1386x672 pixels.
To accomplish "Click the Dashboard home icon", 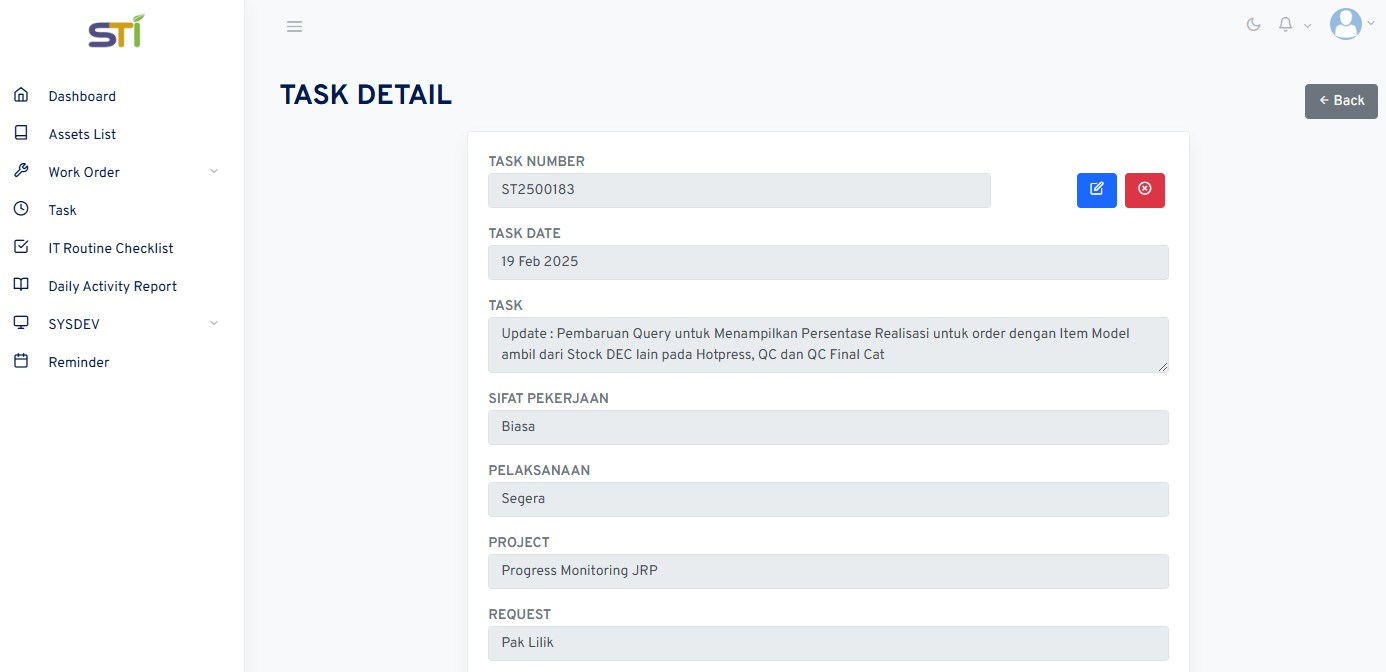I will click(21, 95).
